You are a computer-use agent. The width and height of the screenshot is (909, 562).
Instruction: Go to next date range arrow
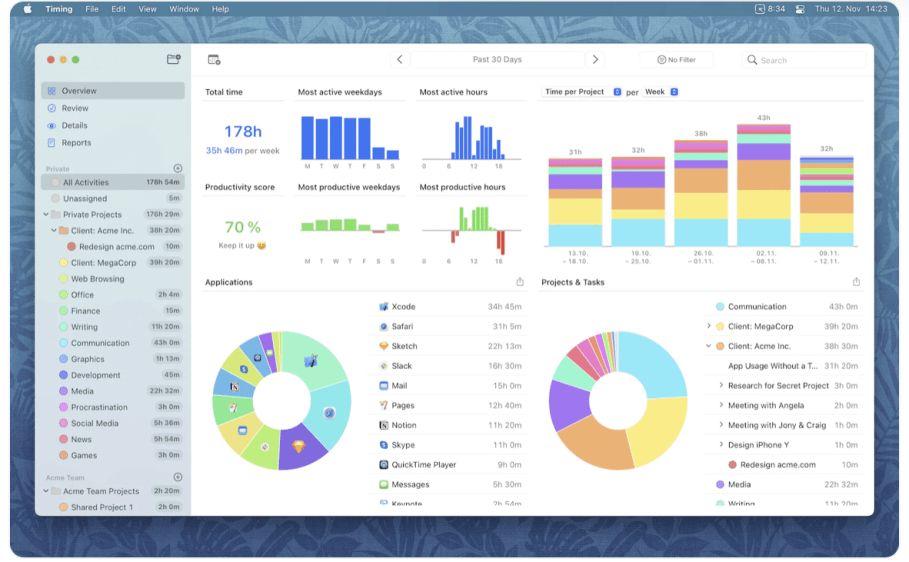[x=595, y=59]
